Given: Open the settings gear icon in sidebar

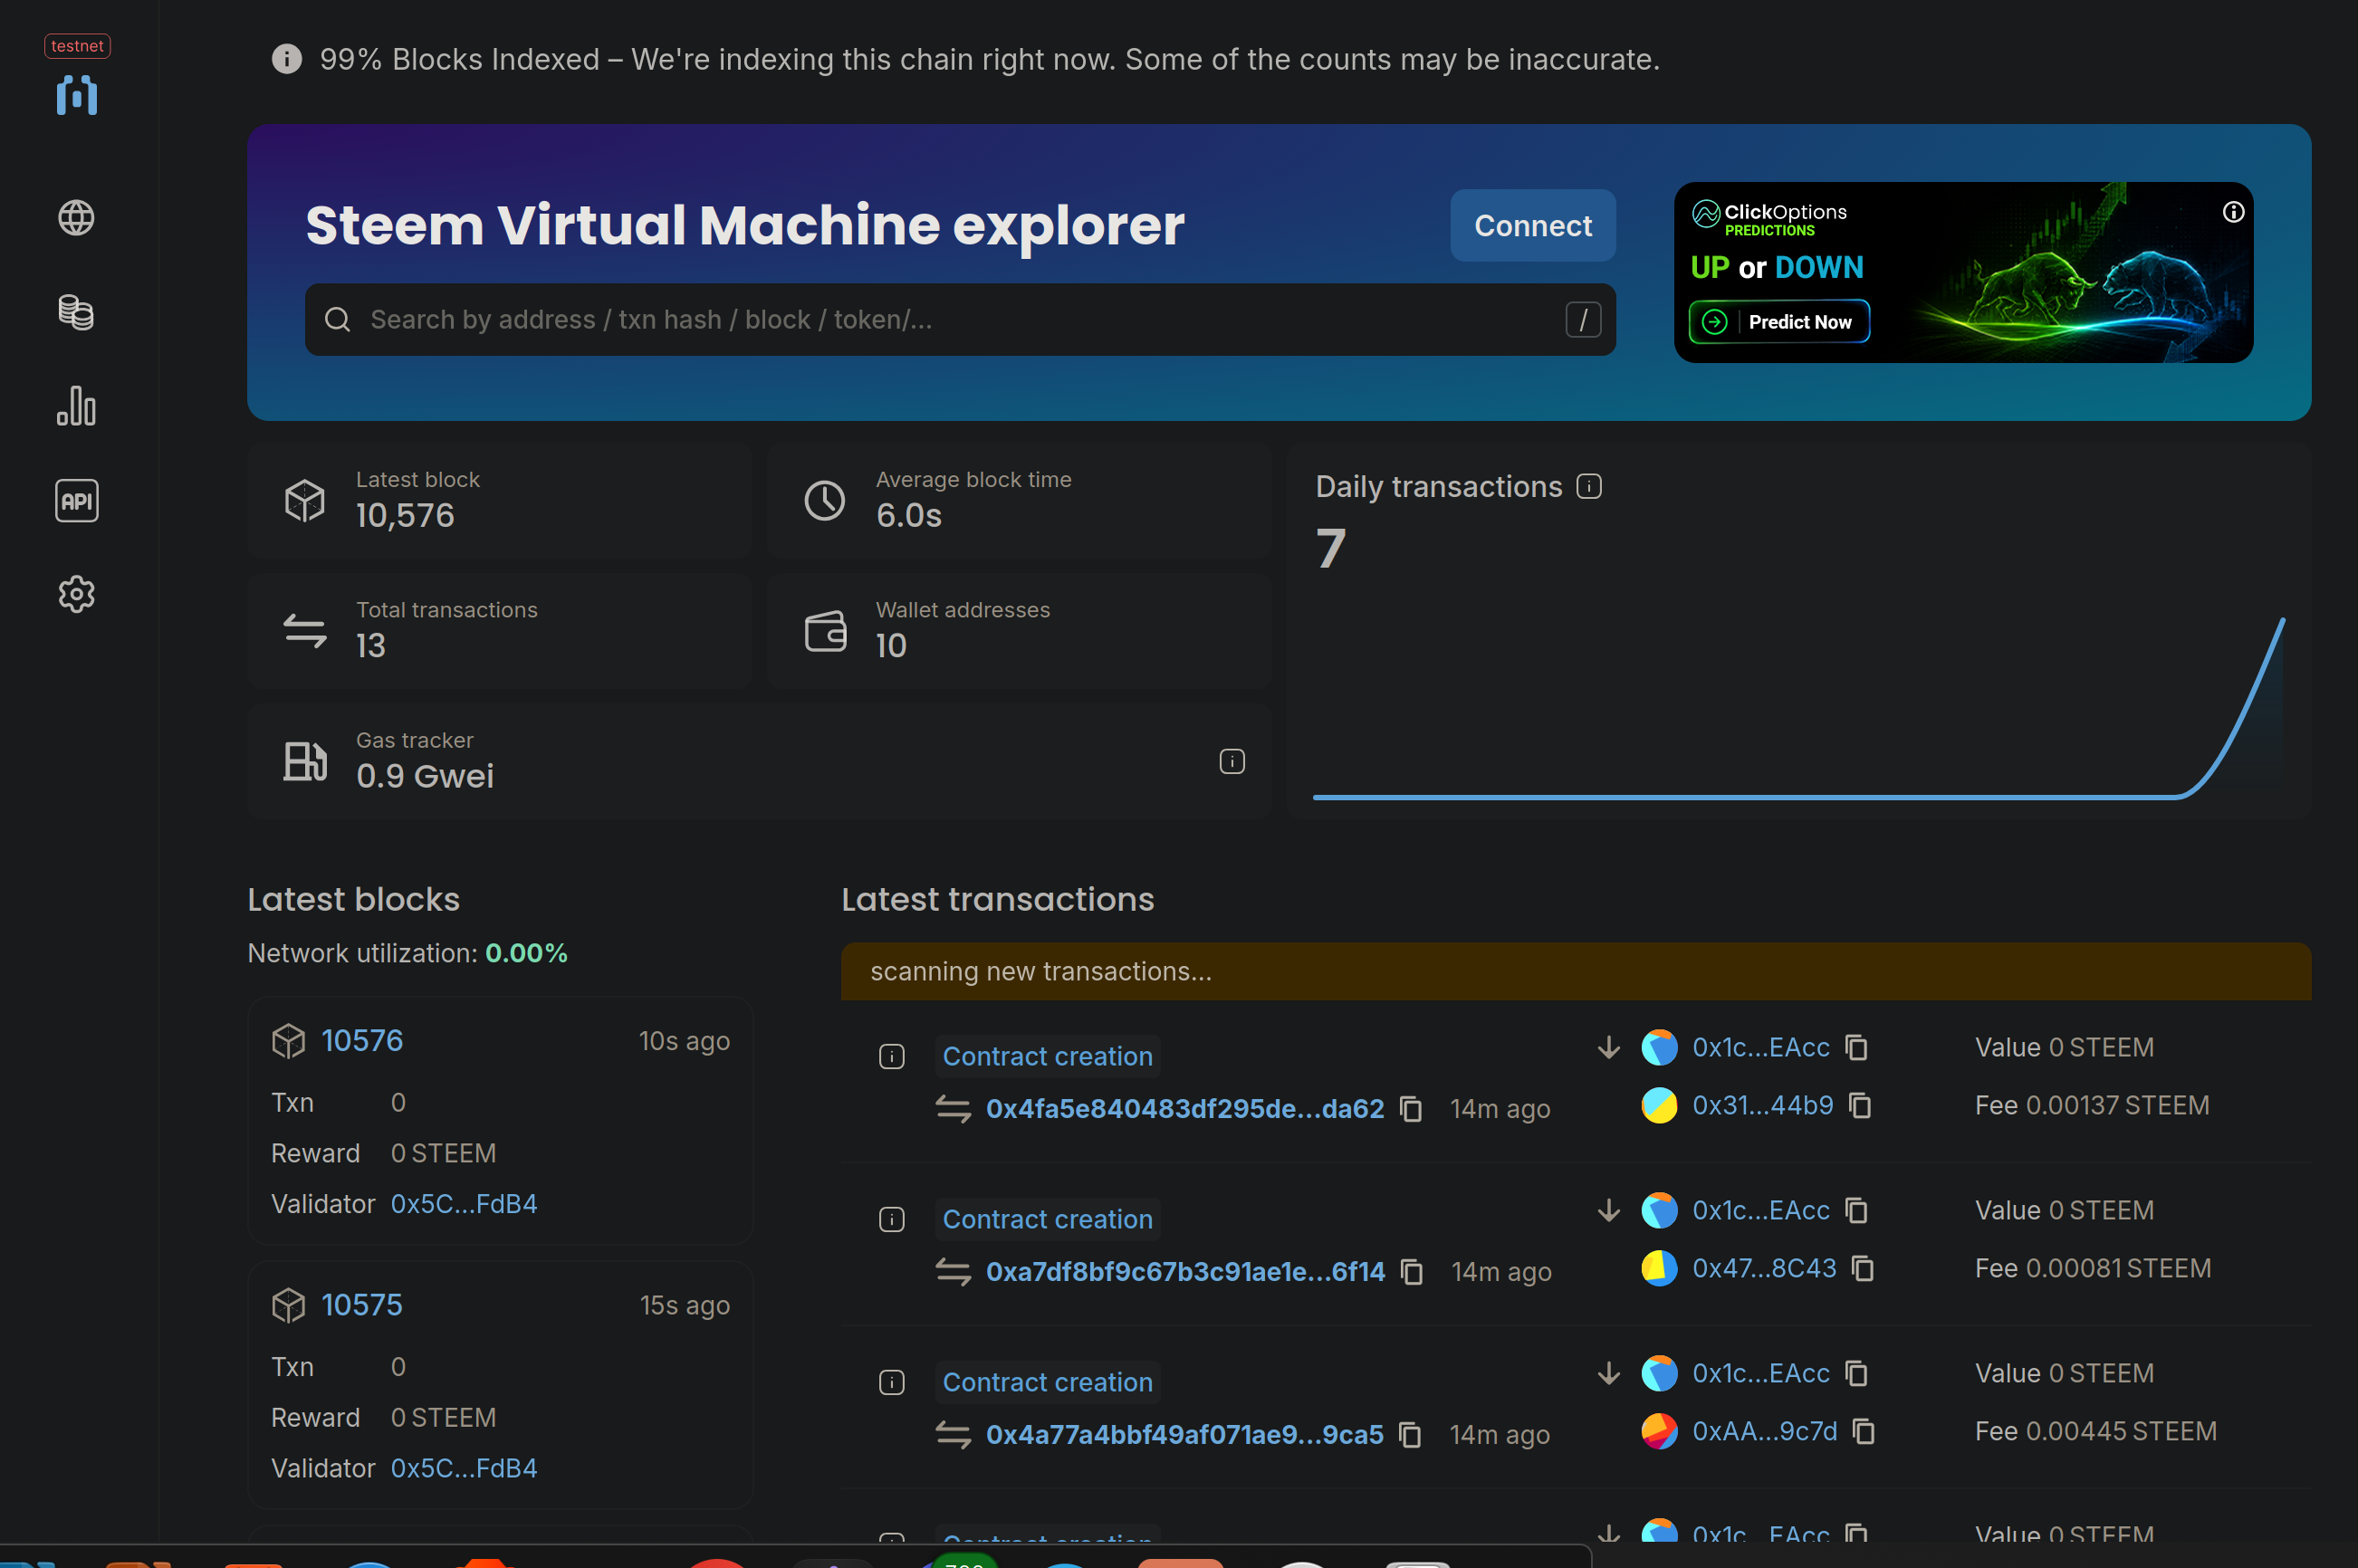Looking at the screenshot, I should coord(76,594).
